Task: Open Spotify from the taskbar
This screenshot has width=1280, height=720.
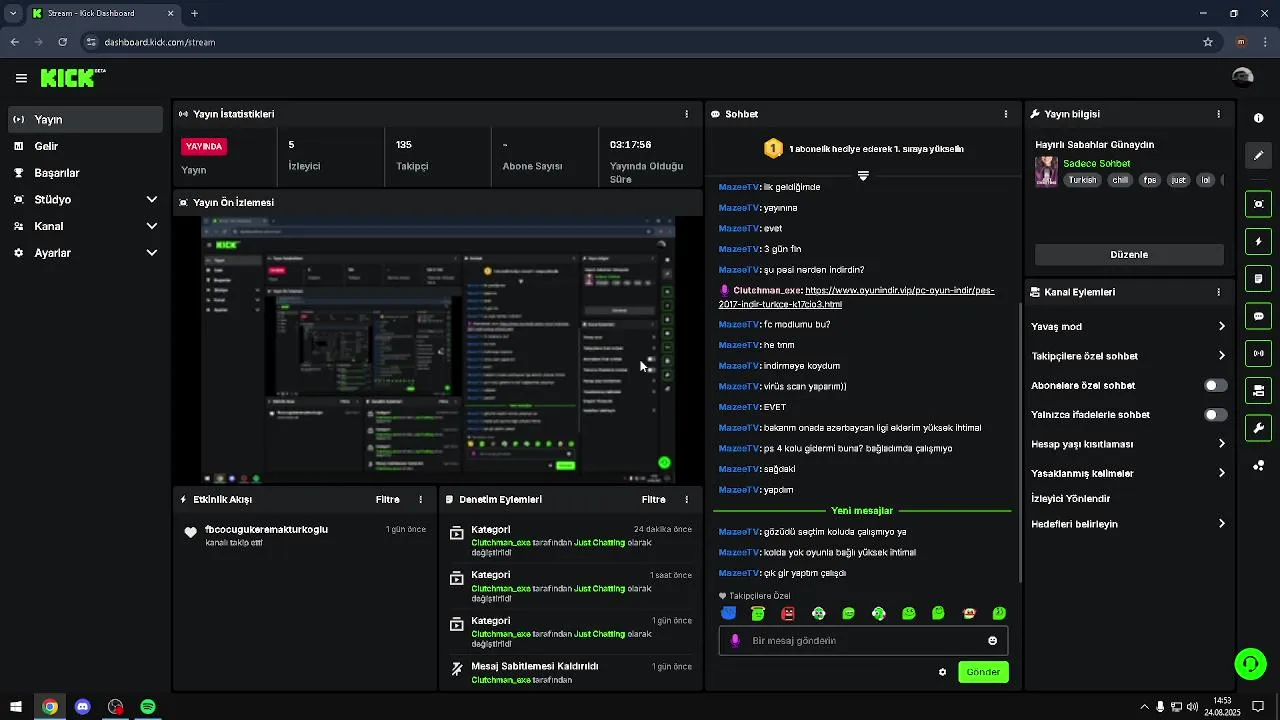Action: (x=148, y=707)
